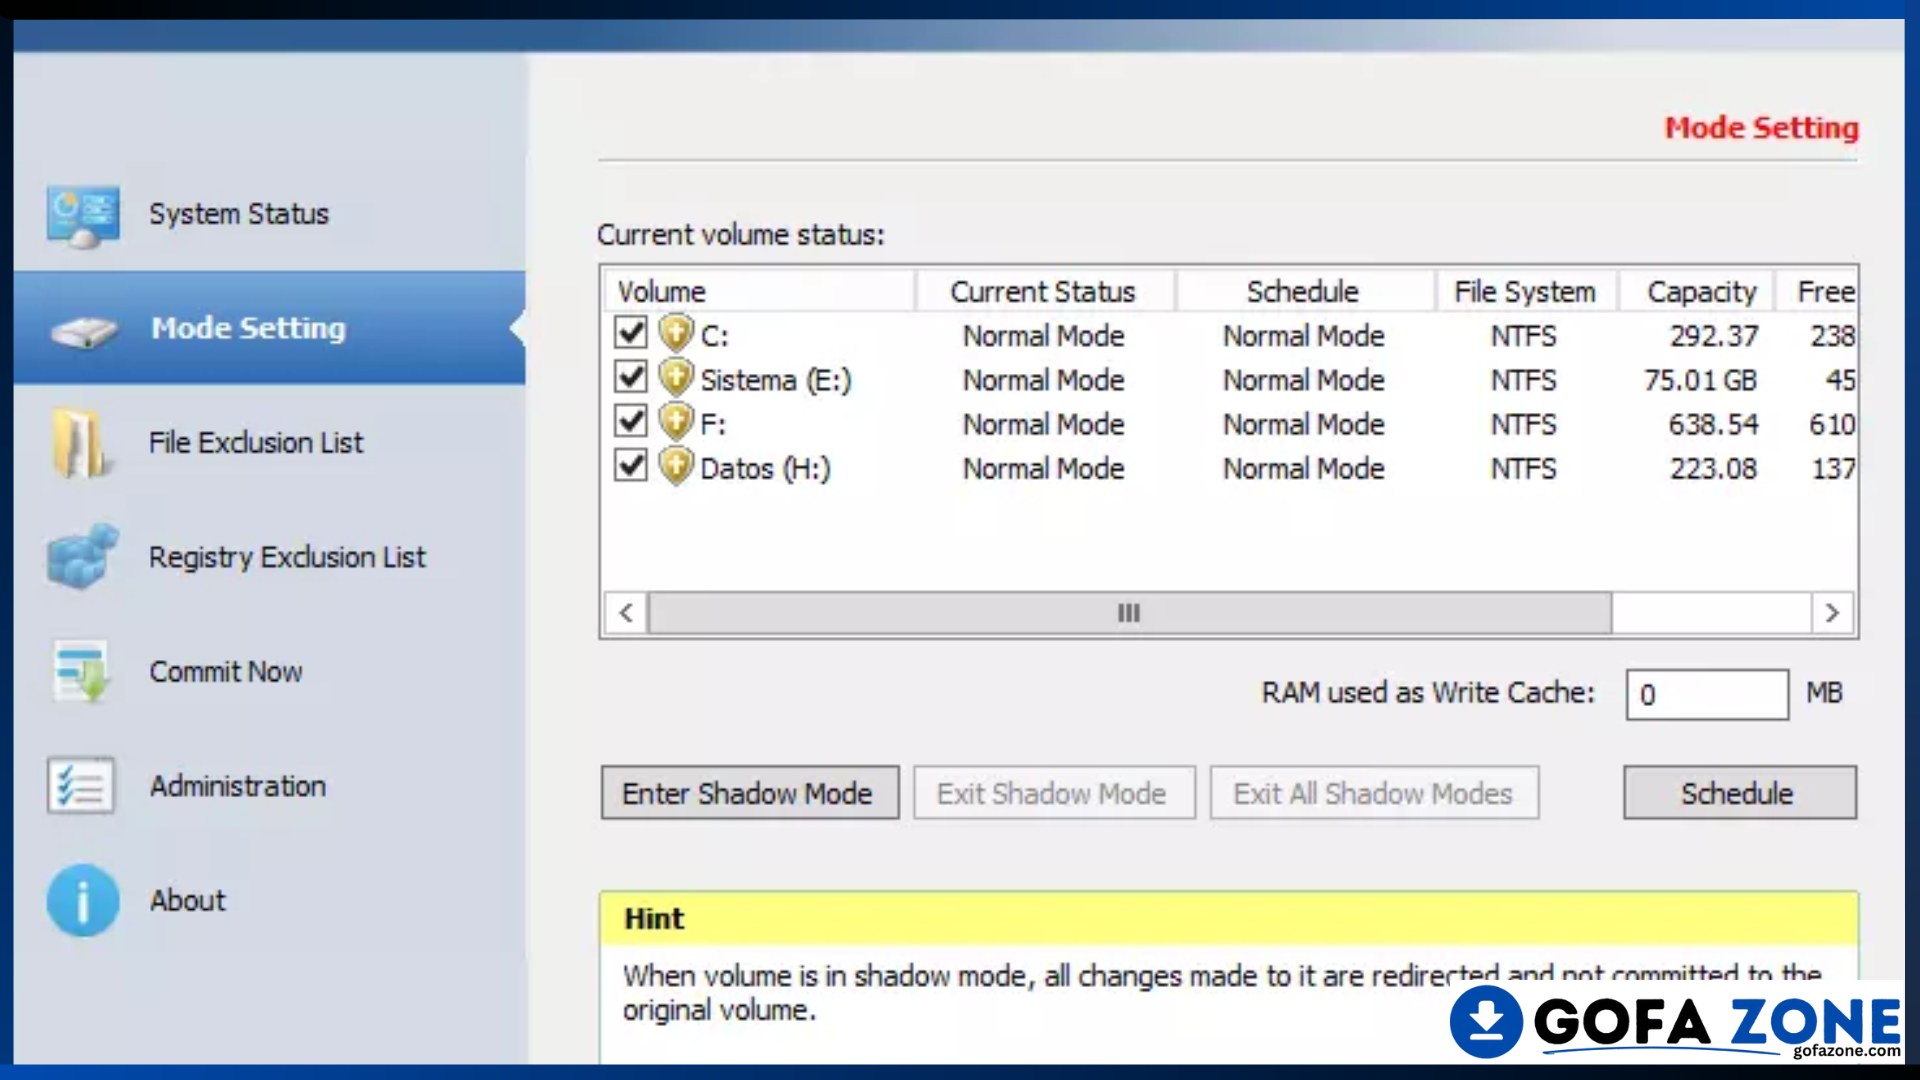Select the Datos (H:) volume name
The height and width of the screenshot is (1080, 1920).
(765, 468)
